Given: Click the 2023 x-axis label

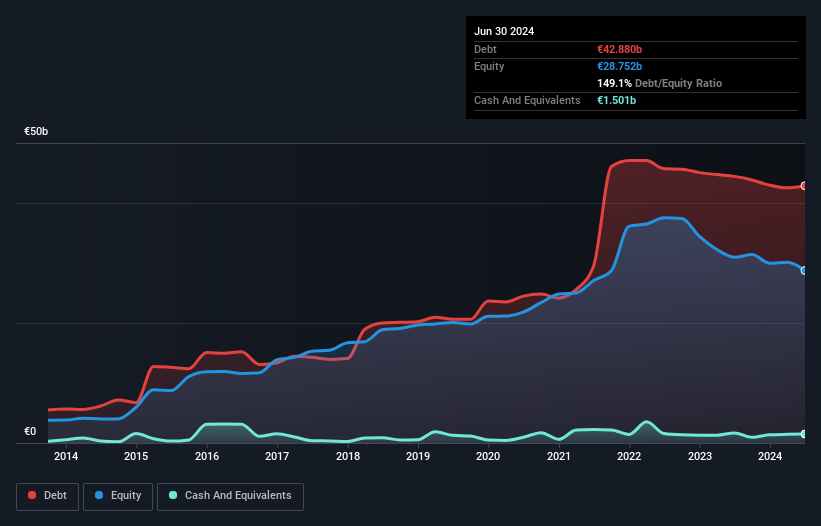Looking at the screenshot, I should [x=700, y=456].
